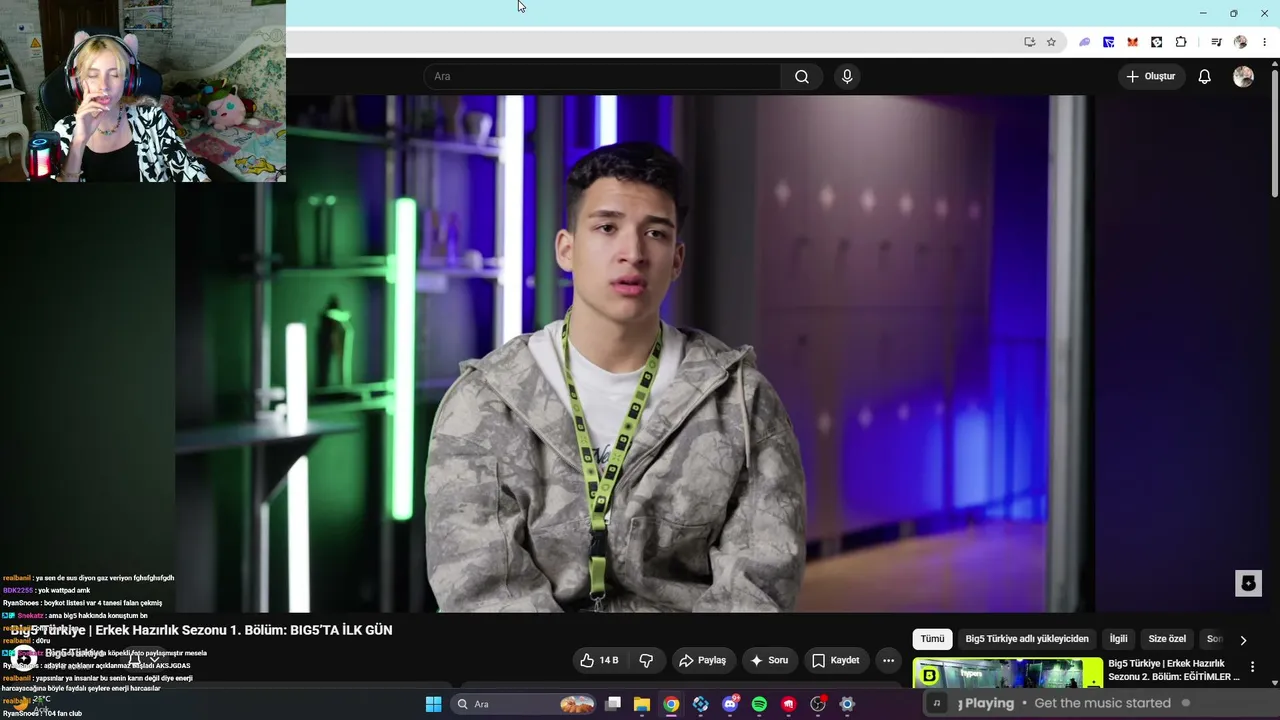Open the Soru ask button
1280x720 pixels.
tap(770, 660)
